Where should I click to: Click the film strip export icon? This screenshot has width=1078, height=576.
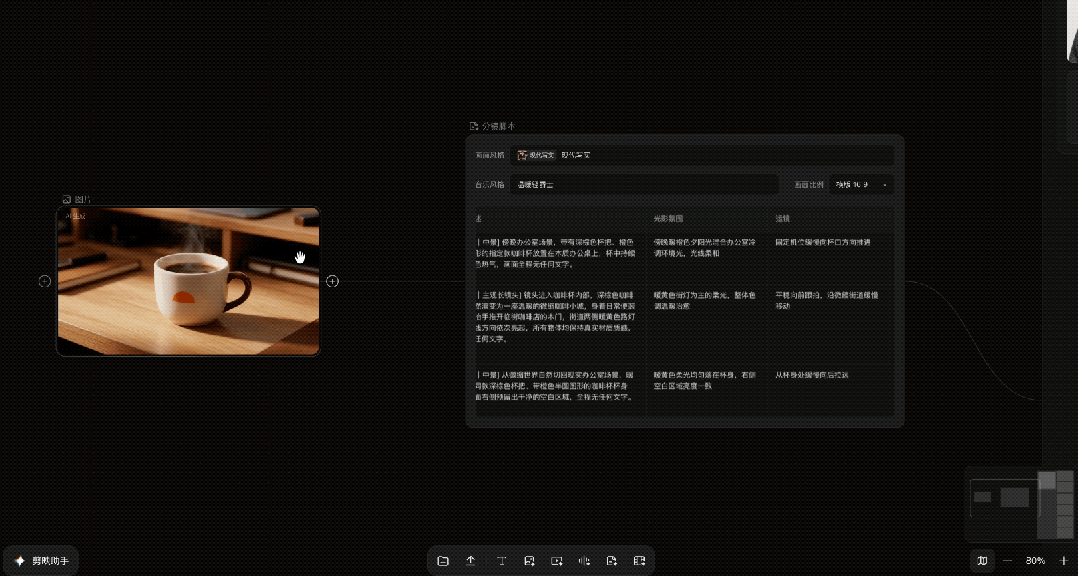click(639, 561)
